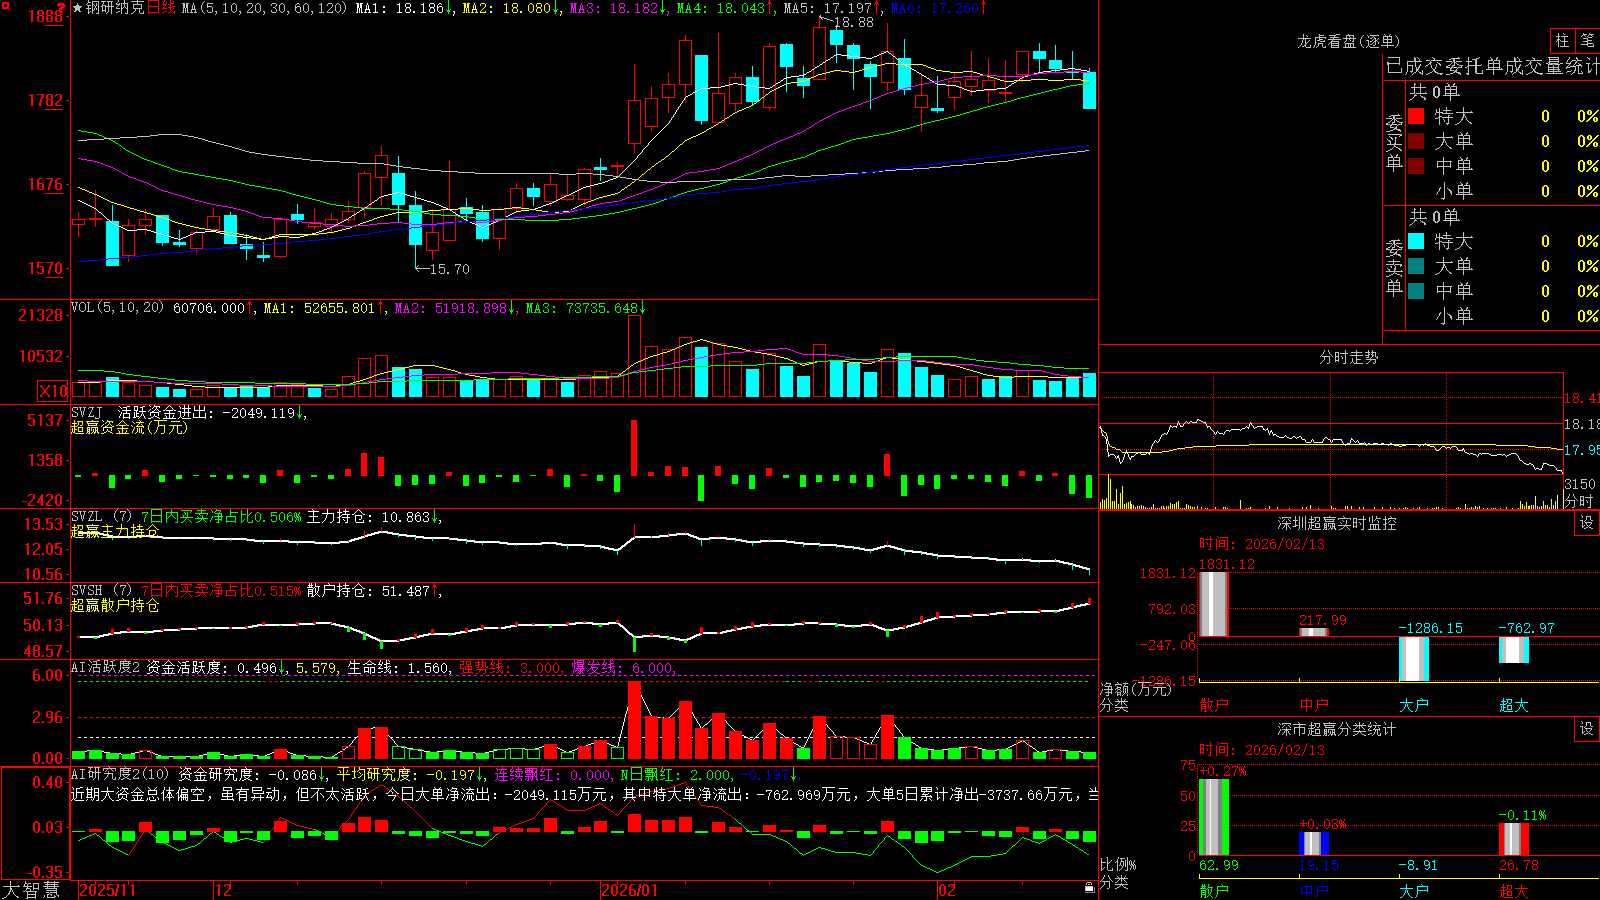
Task: Click the 深圳超赢实时监控 panel title
Action: [x=1336, y=523]
